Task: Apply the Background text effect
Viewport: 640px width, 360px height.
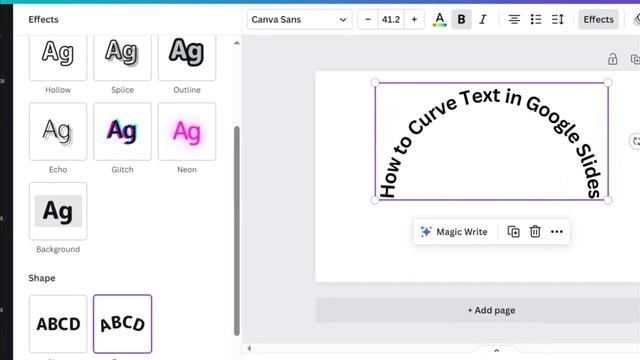Action: pyautogui.click(x=58, y=211)
